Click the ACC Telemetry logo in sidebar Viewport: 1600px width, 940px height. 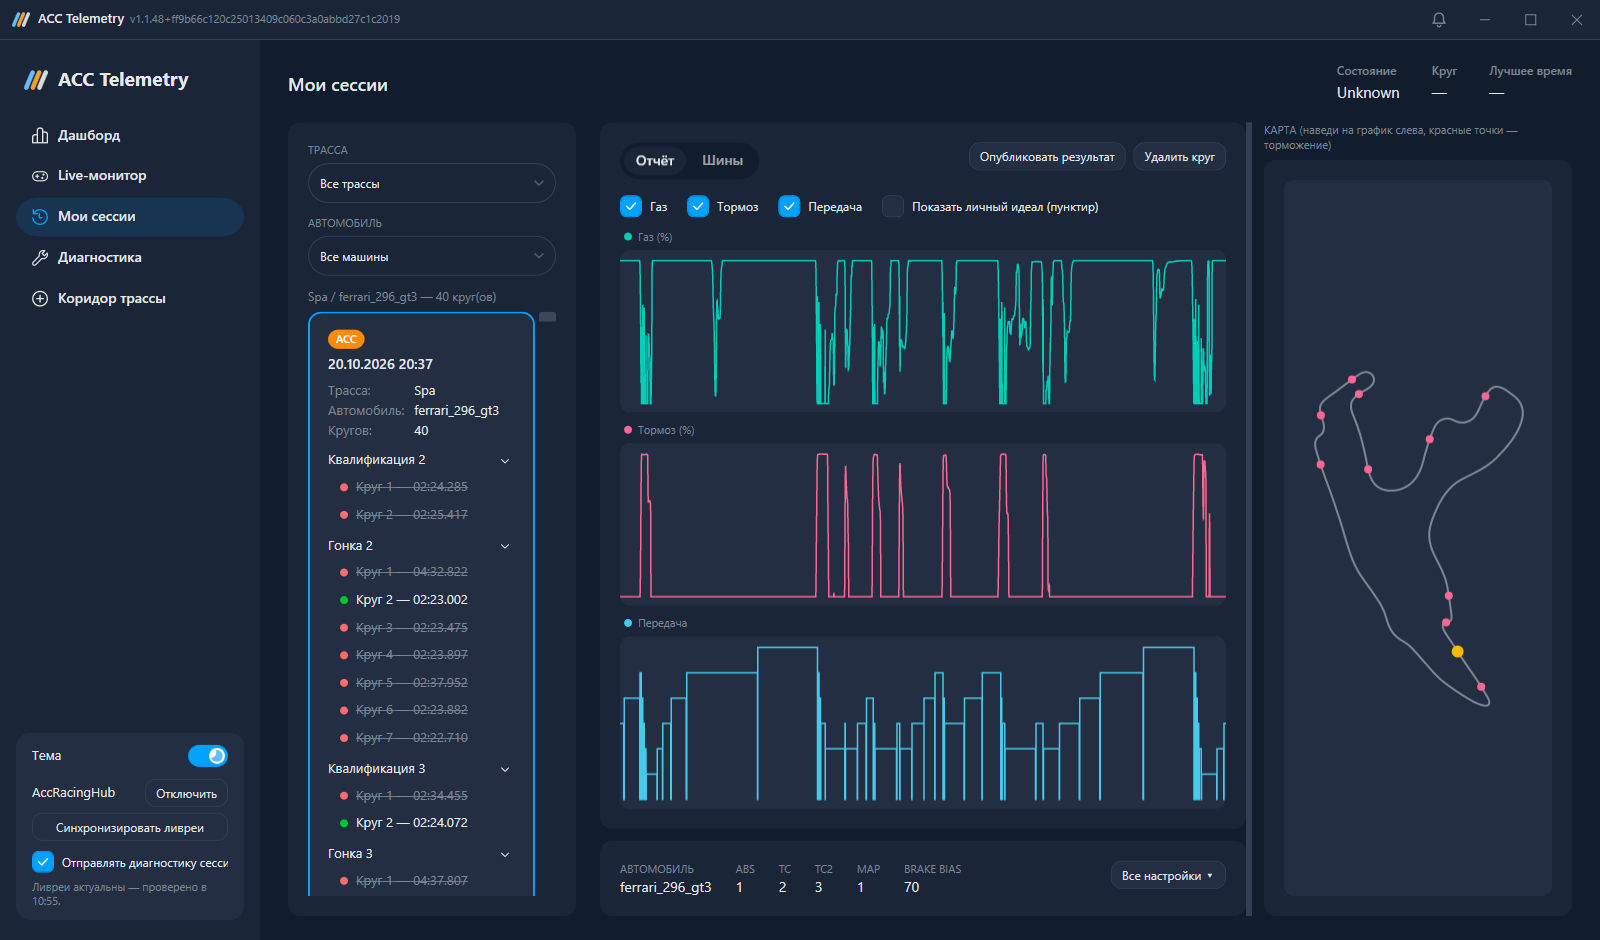click(36, 80)
